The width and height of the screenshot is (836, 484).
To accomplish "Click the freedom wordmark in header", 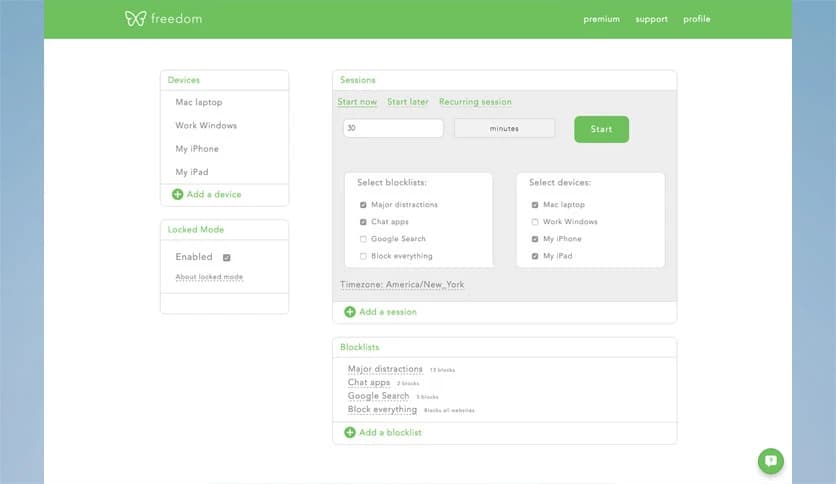I will click(x=176, y=19).
